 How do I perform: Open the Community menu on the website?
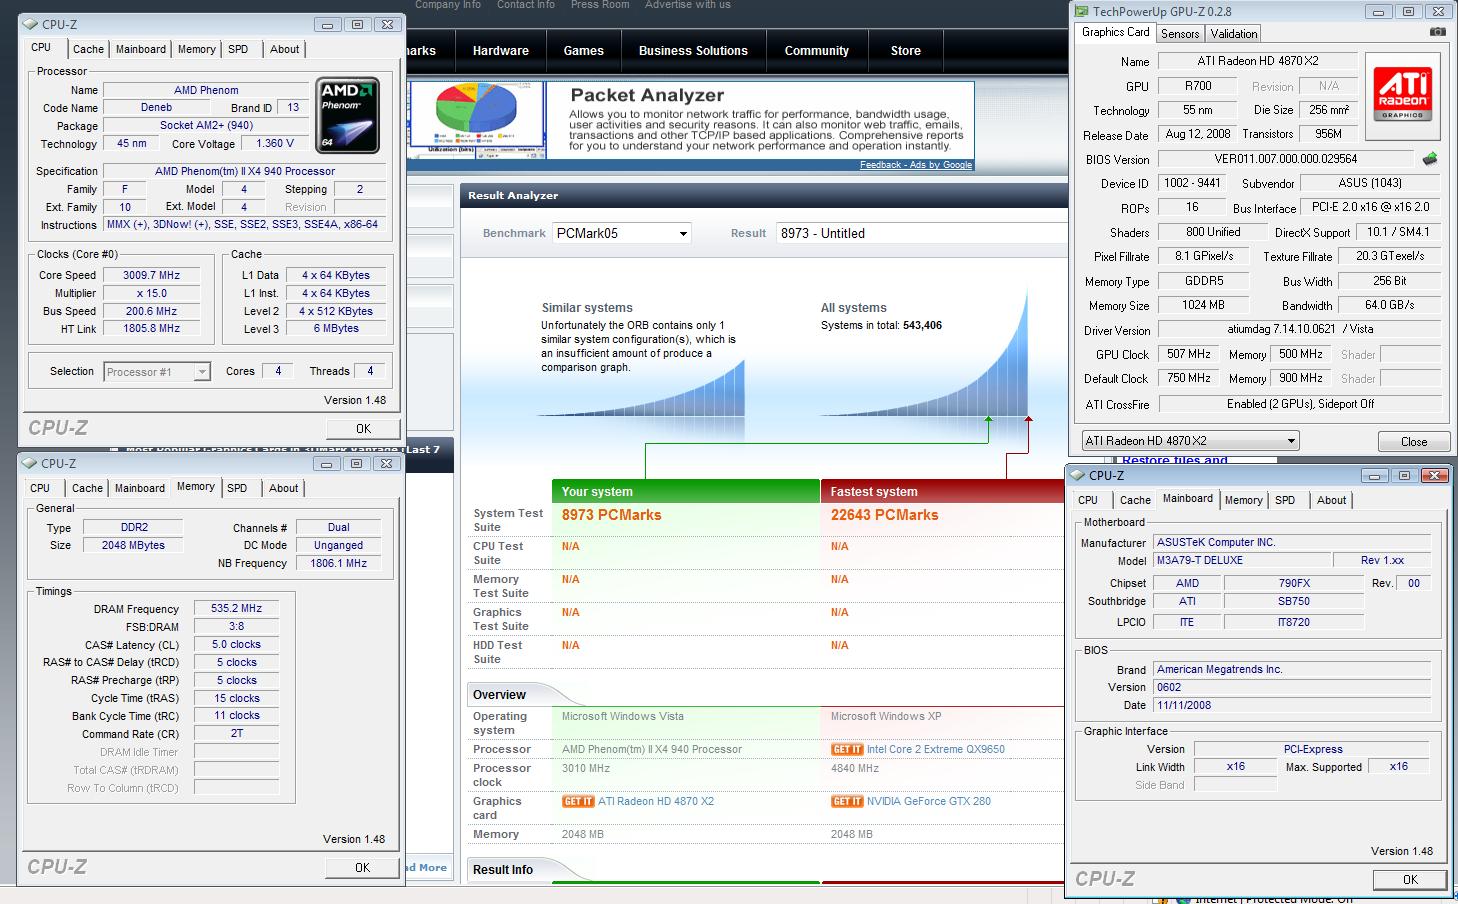coord(817,51)
